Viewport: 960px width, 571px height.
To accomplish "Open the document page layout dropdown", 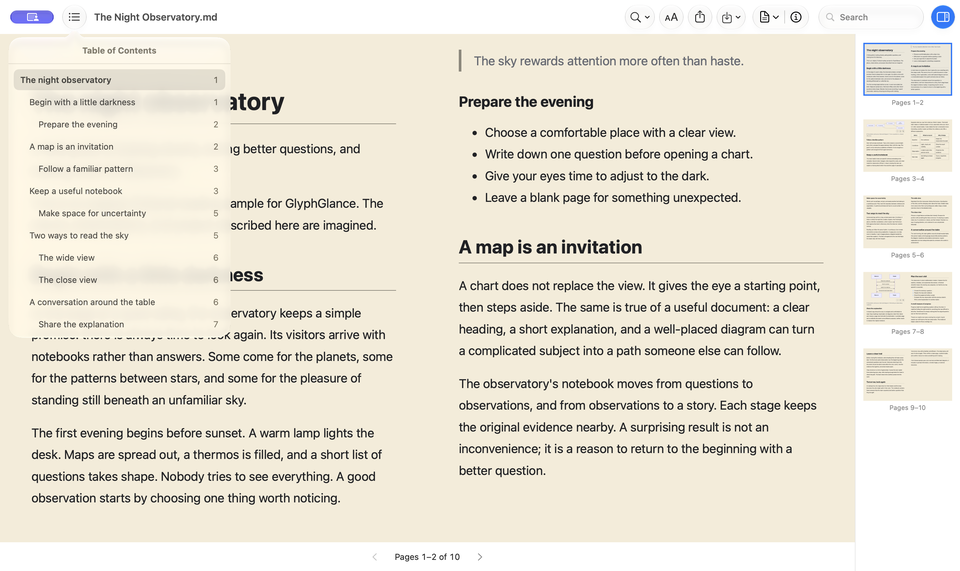I will click(769, 17).
